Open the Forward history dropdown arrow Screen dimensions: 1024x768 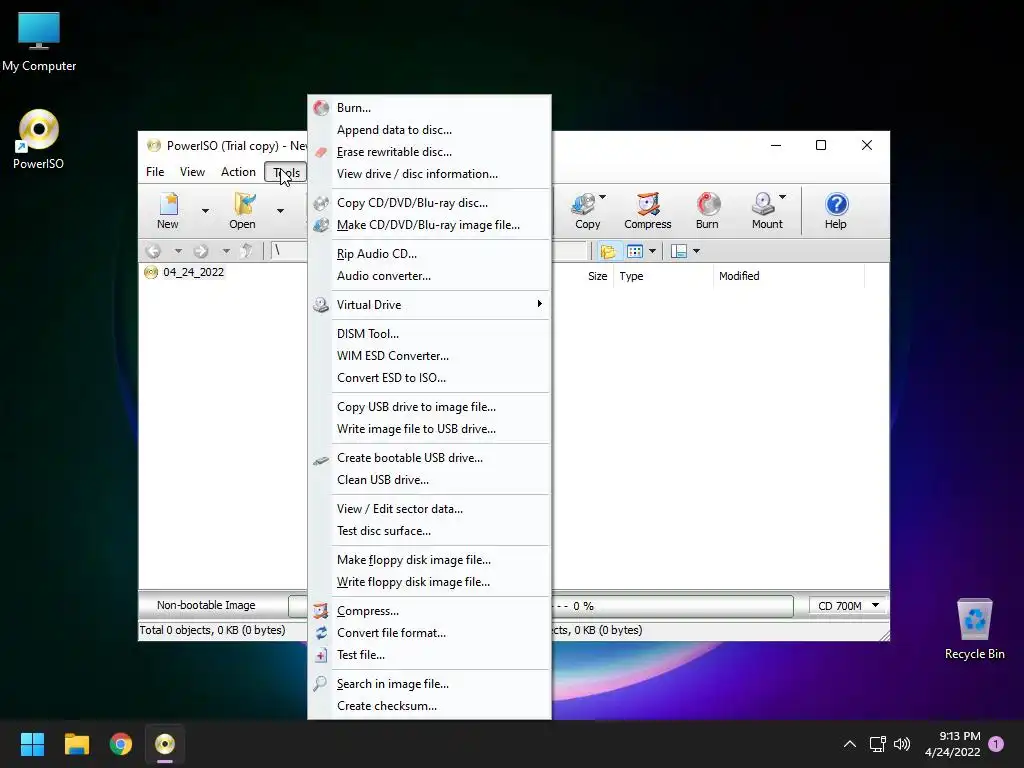225,251
